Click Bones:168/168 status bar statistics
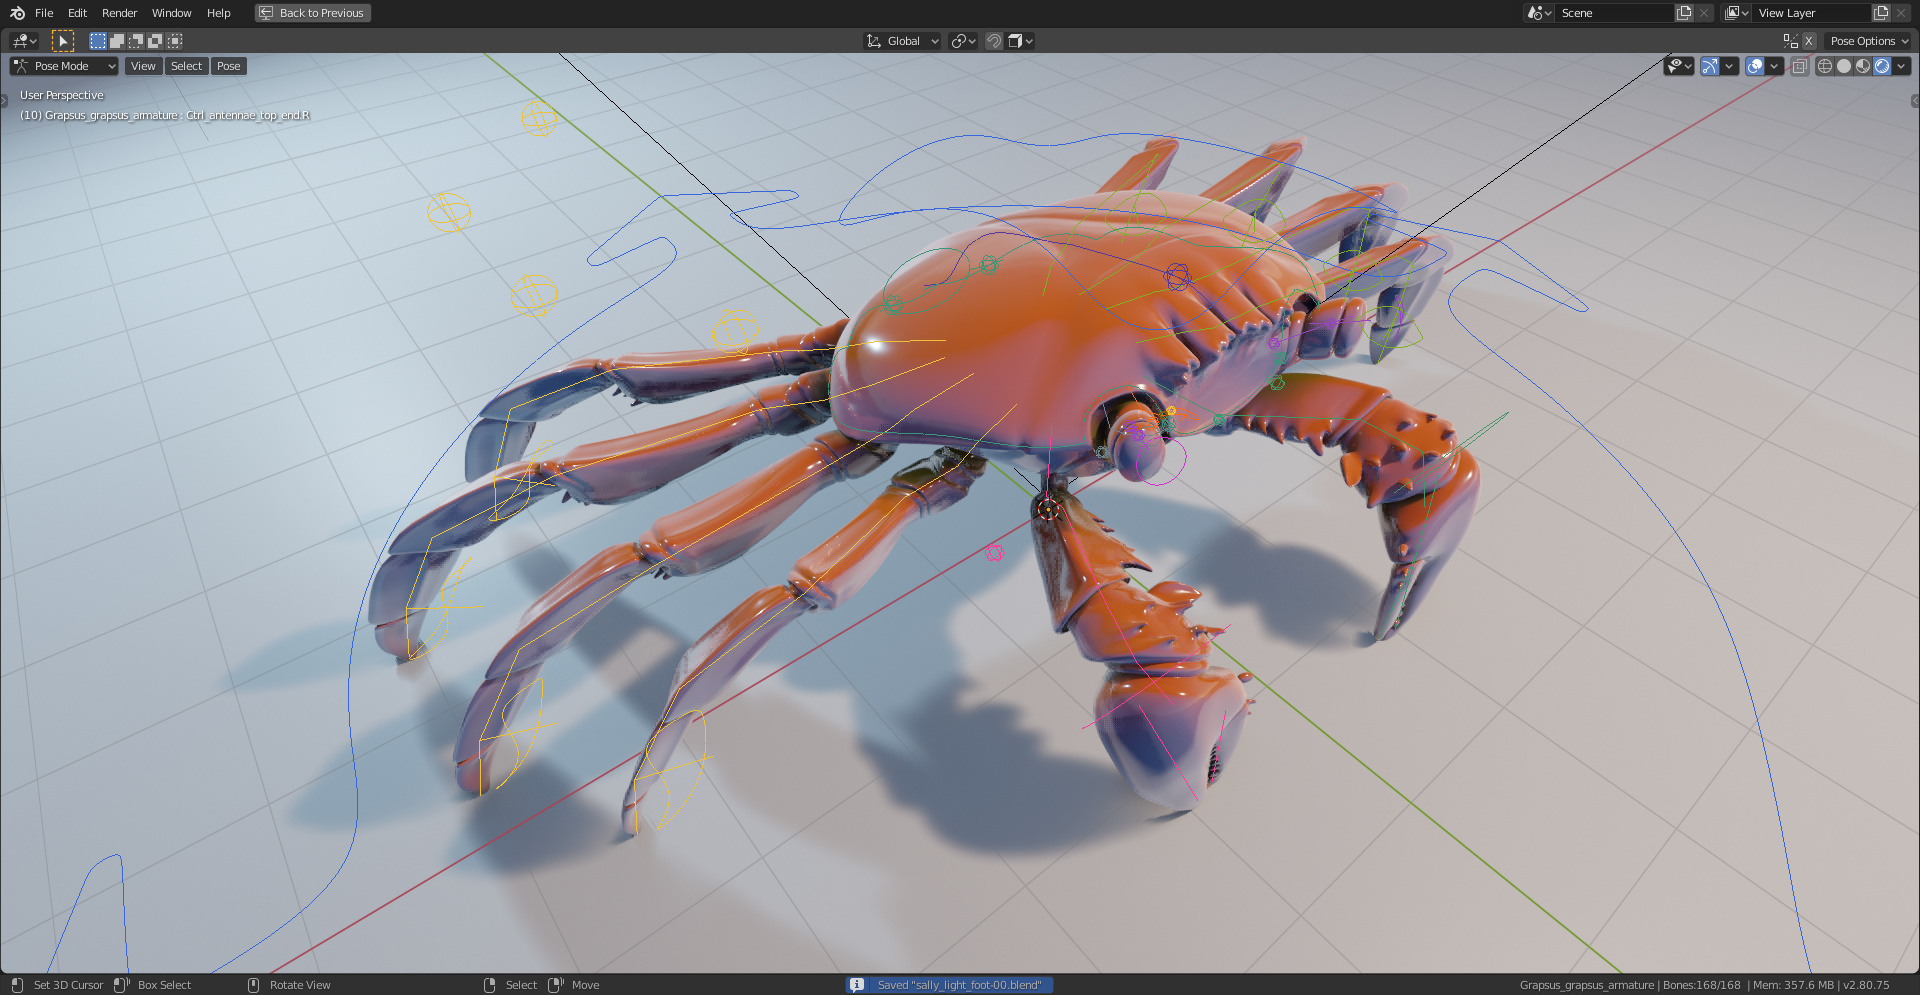This screenshot has height=995, width=1920. (1701, 985)
